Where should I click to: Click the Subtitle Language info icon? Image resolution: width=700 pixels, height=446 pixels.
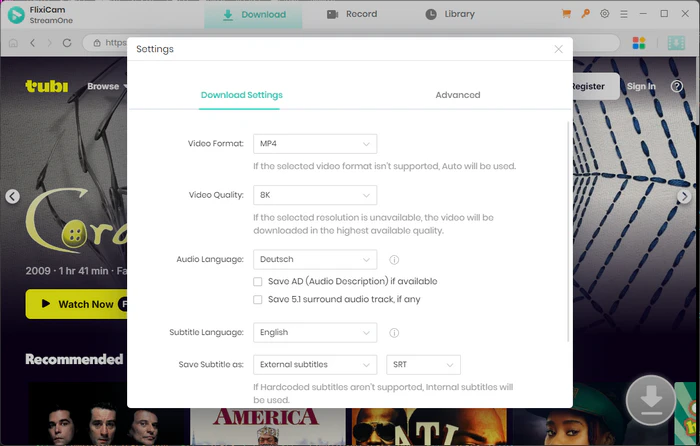click(394, 333)
